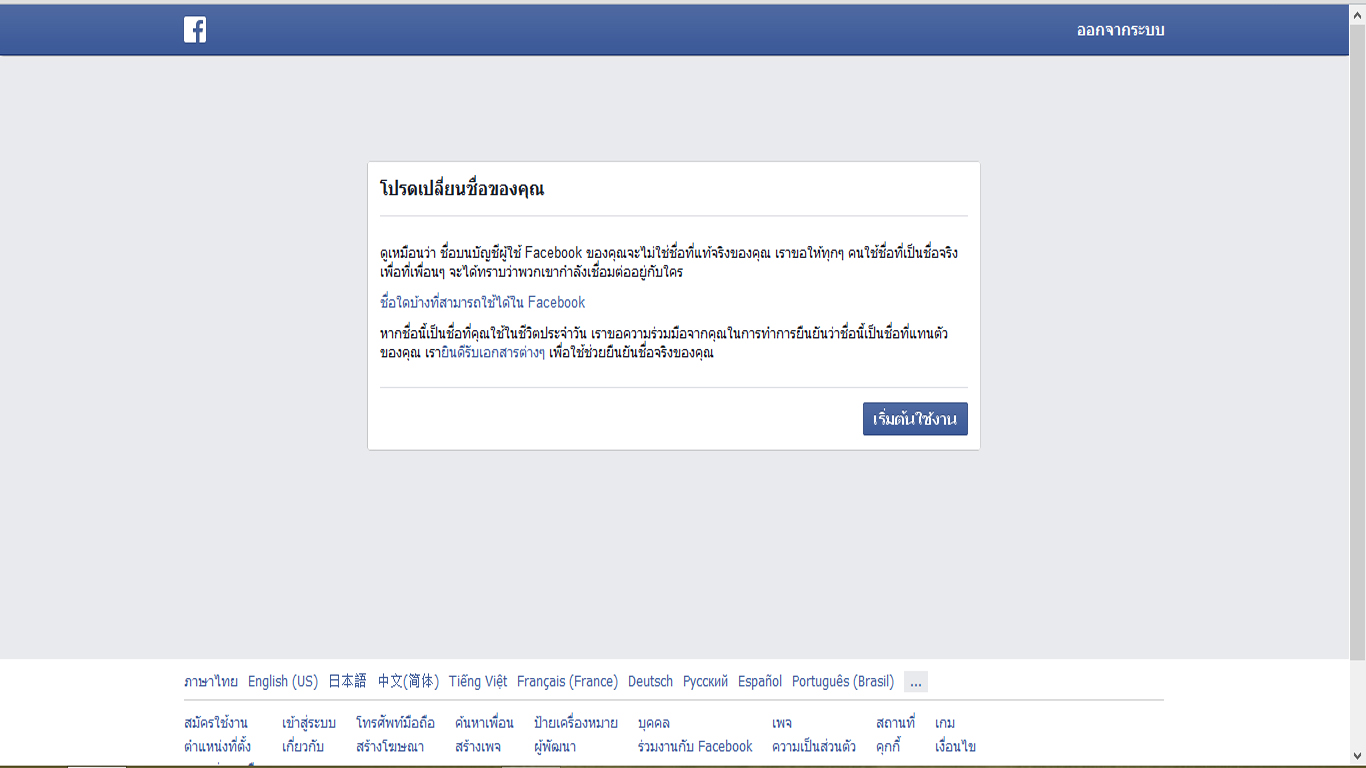Switch language to Deutsch
This screenshot has height=768, width=1366.
650,681
